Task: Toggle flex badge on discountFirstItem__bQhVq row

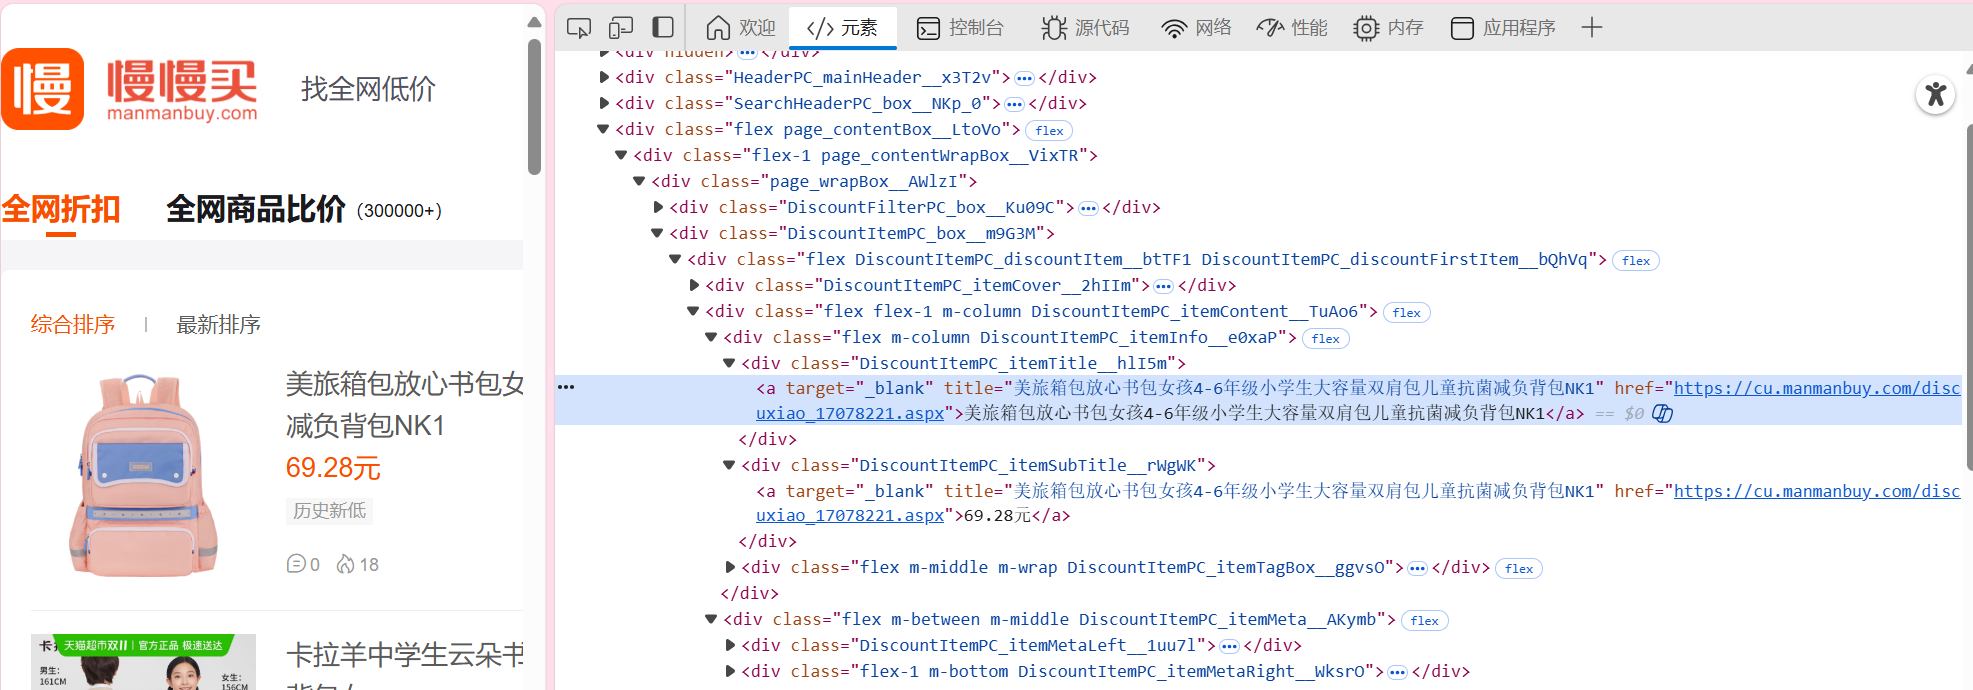Action: tap(1636, 261)
